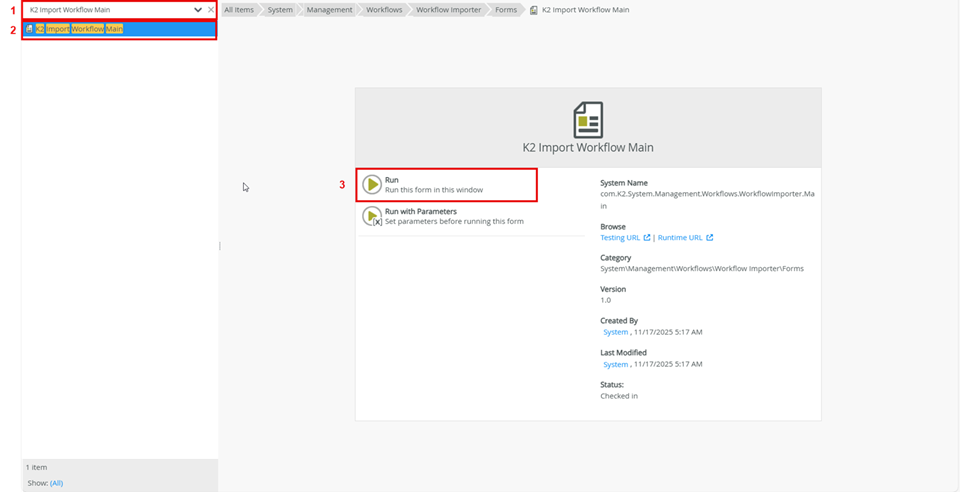This screenshot has width=960, height=492.
Task: Click the Run form play icon
Action: point(372,184)
